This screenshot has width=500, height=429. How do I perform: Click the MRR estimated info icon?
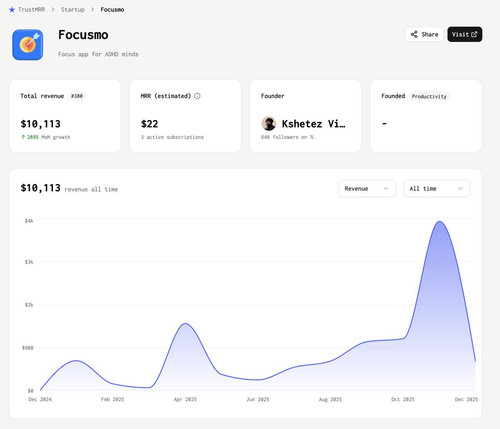197,96
